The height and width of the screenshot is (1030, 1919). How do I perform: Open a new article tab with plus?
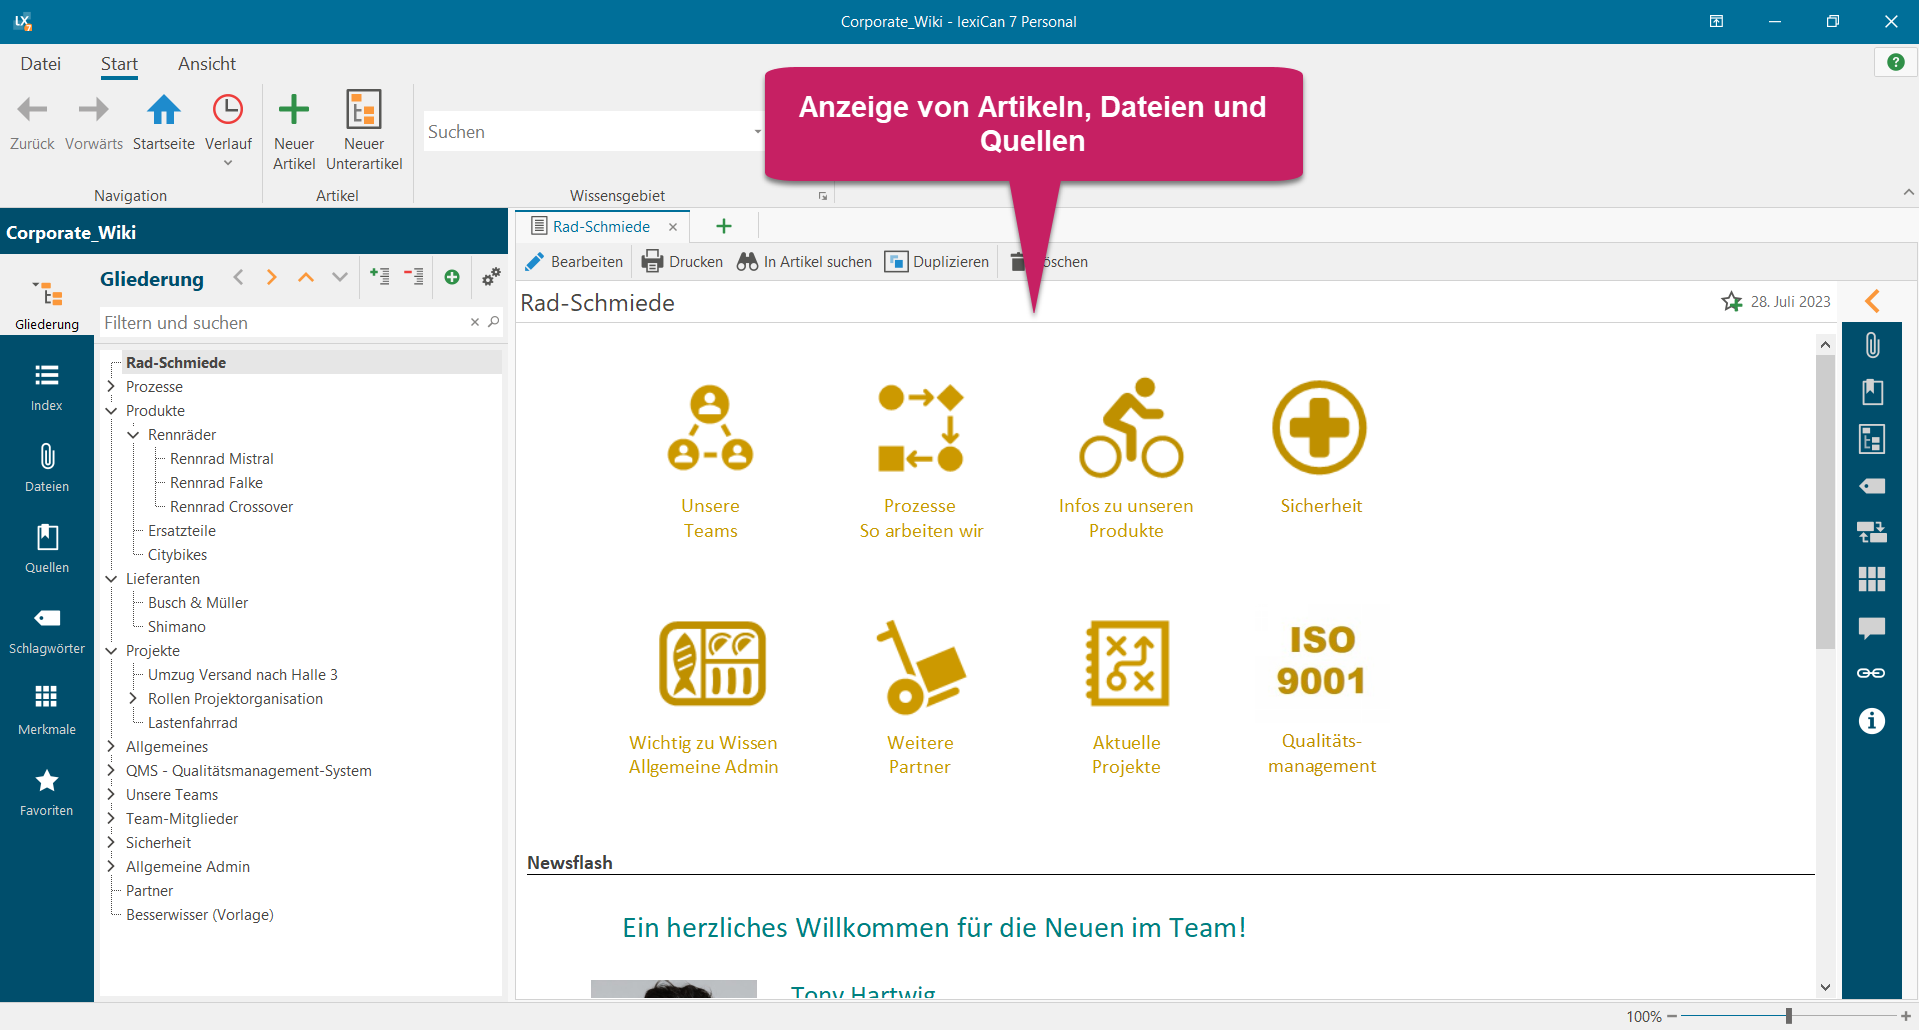(724, 227)
